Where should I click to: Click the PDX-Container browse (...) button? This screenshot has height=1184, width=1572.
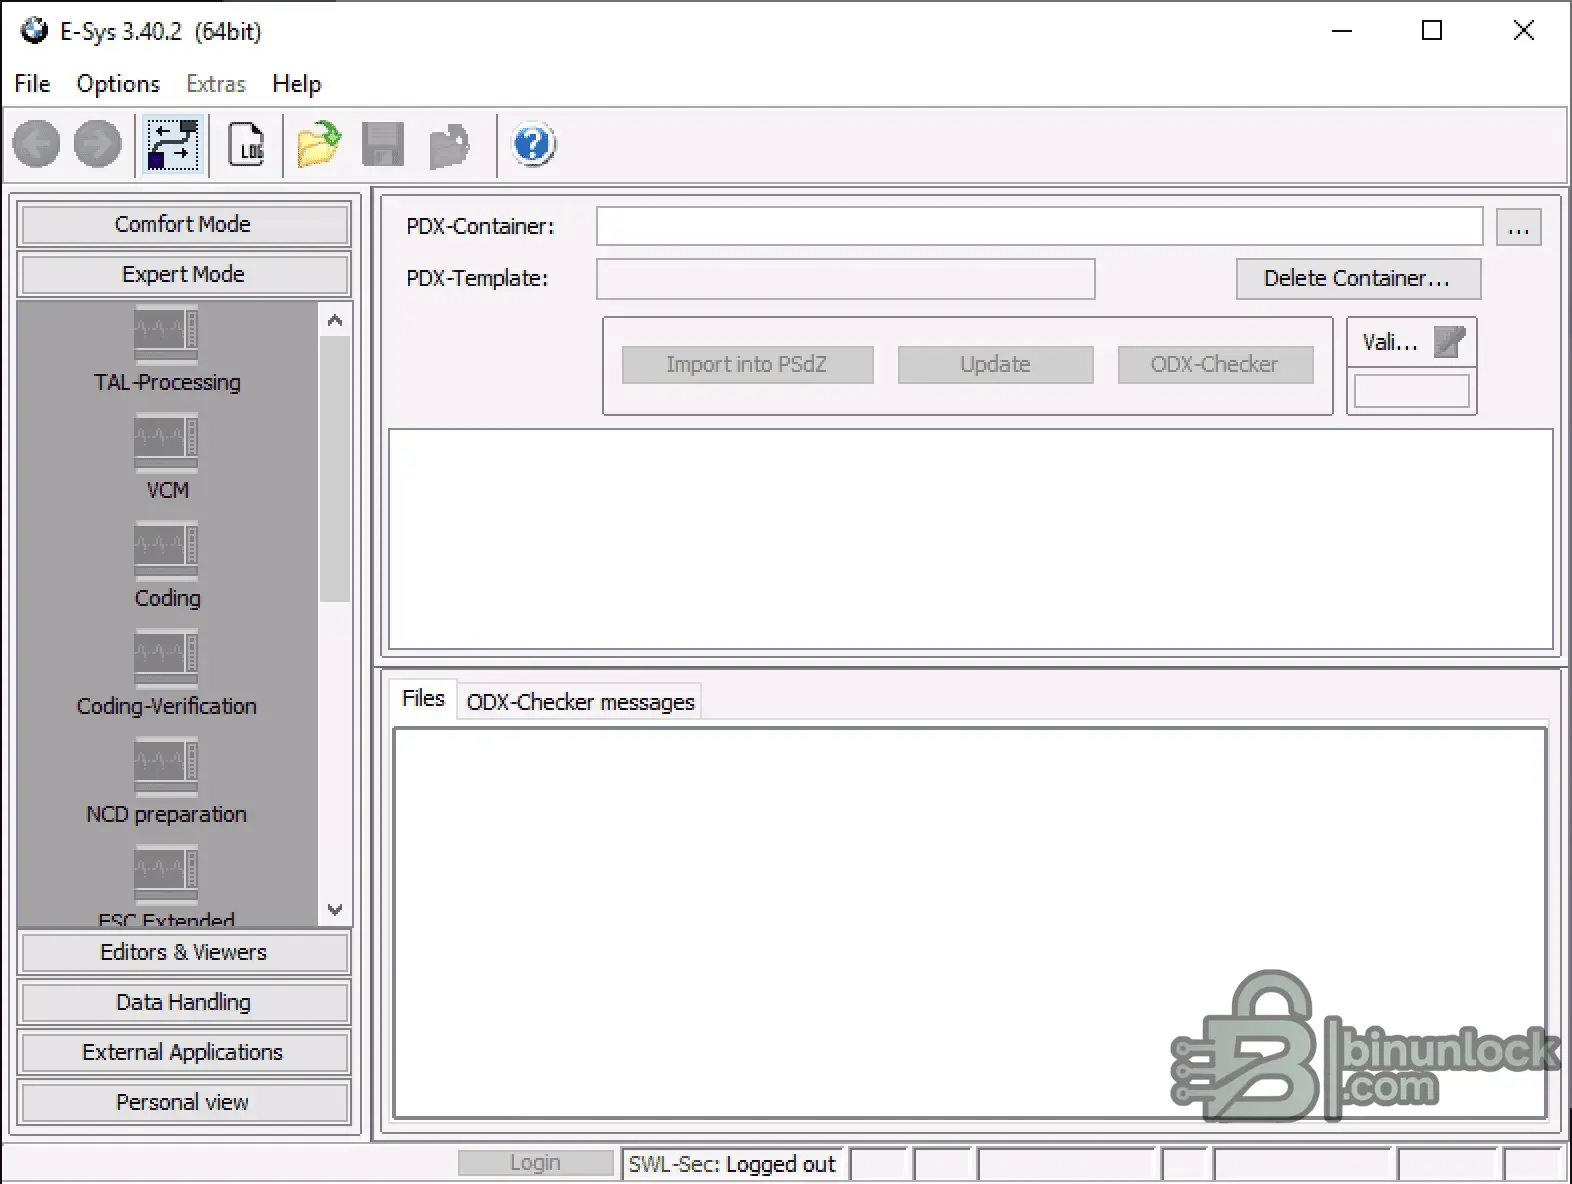(1518, 227)
